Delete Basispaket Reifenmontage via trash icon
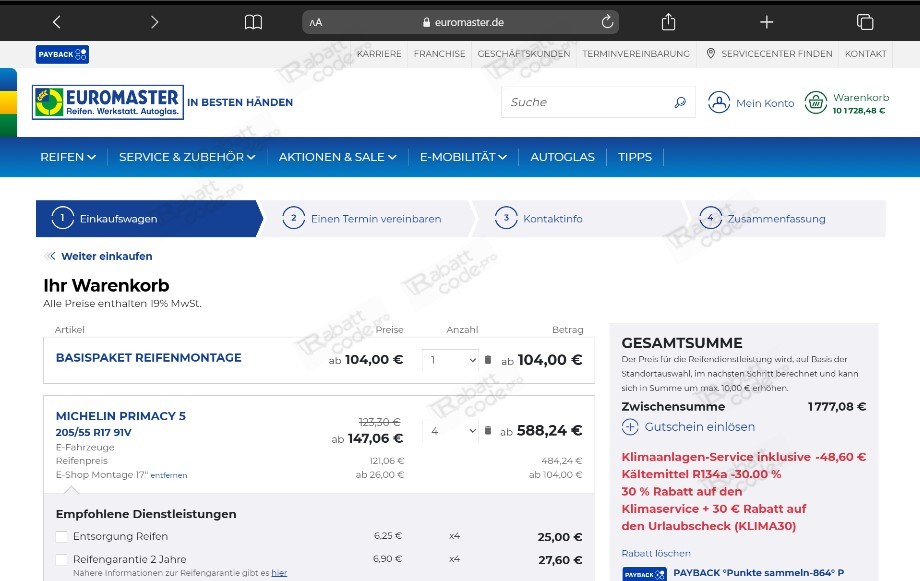The image size is (920, 581). tap(488, 360)
